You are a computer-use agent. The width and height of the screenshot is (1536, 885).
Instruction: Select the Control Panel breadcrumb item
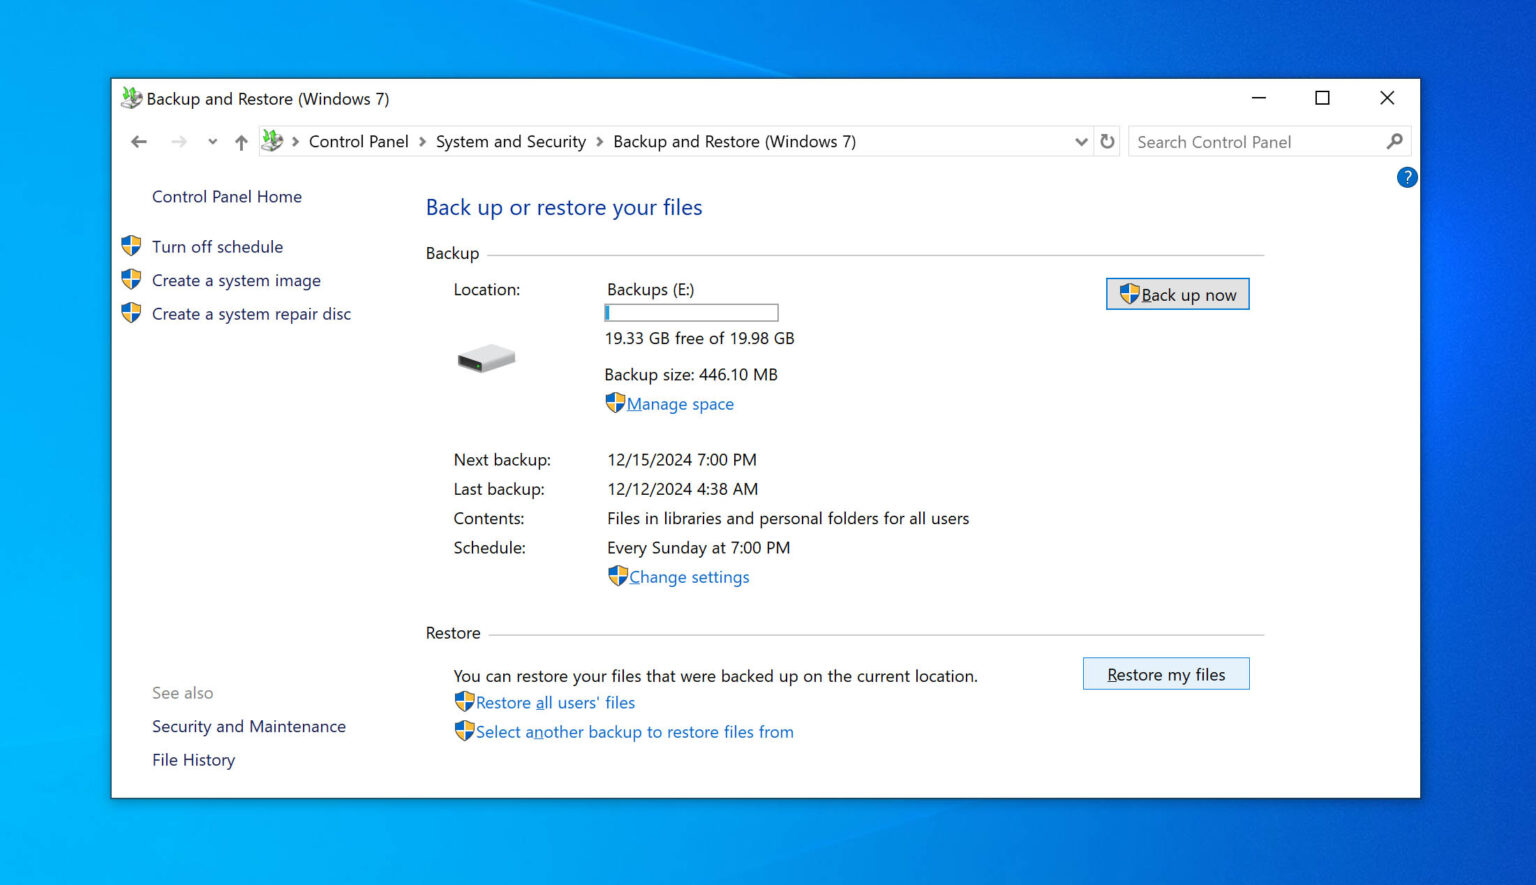358,141
